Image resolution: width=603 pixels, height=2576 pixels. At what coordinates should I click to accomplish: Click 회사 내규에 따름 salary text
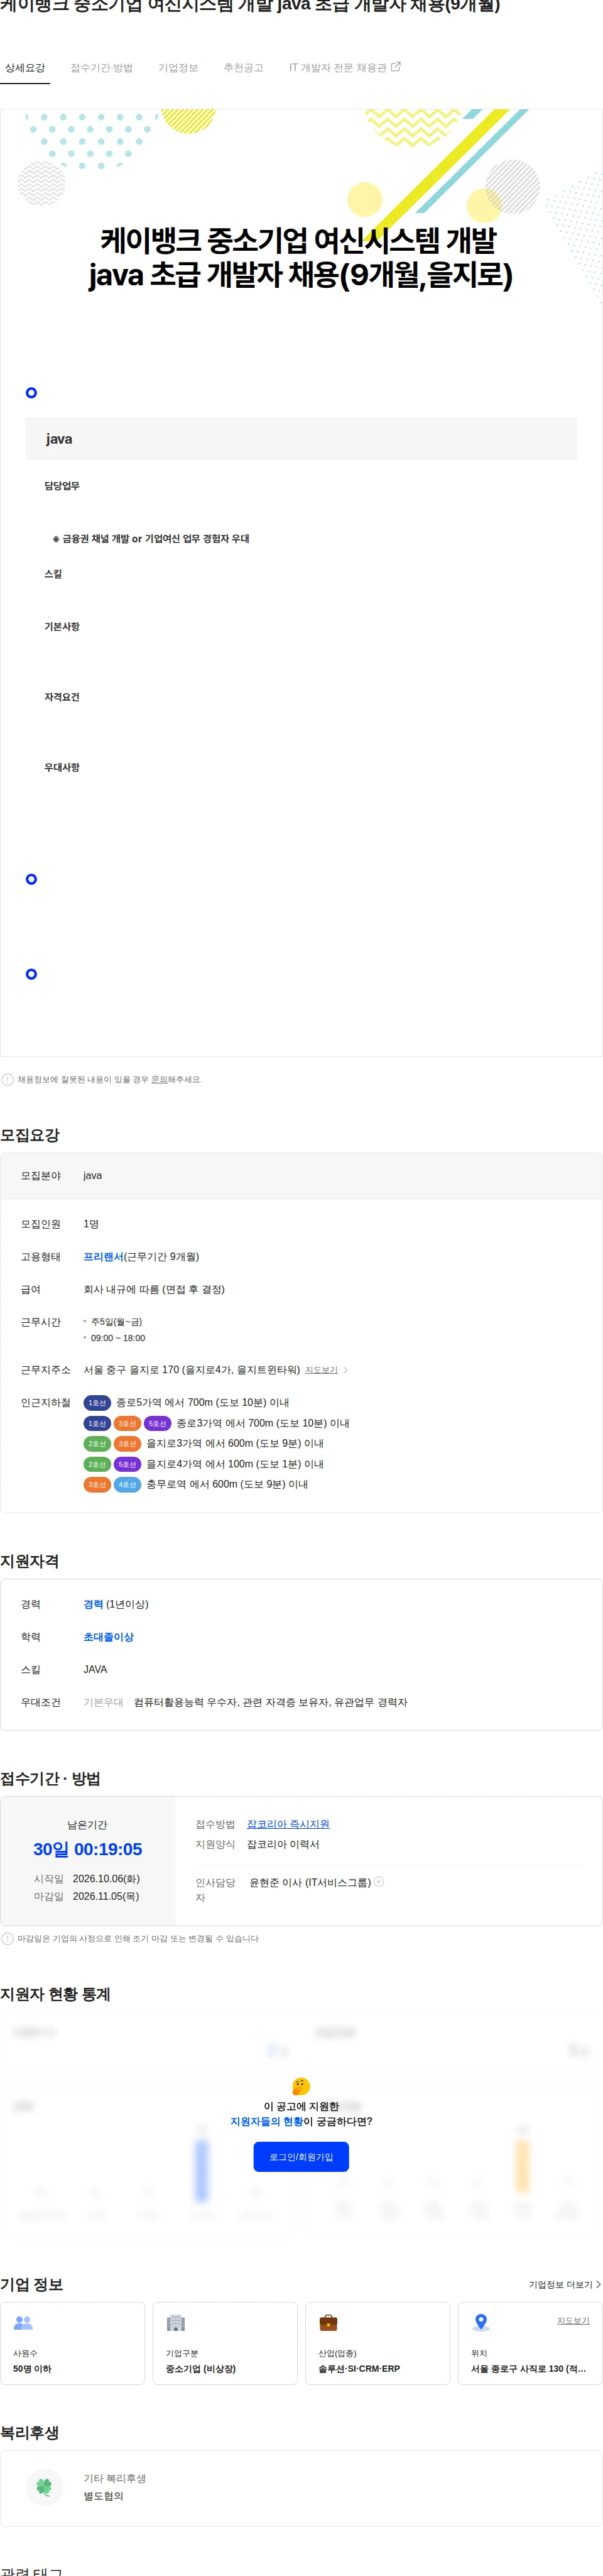click(x=154, y=1289)
